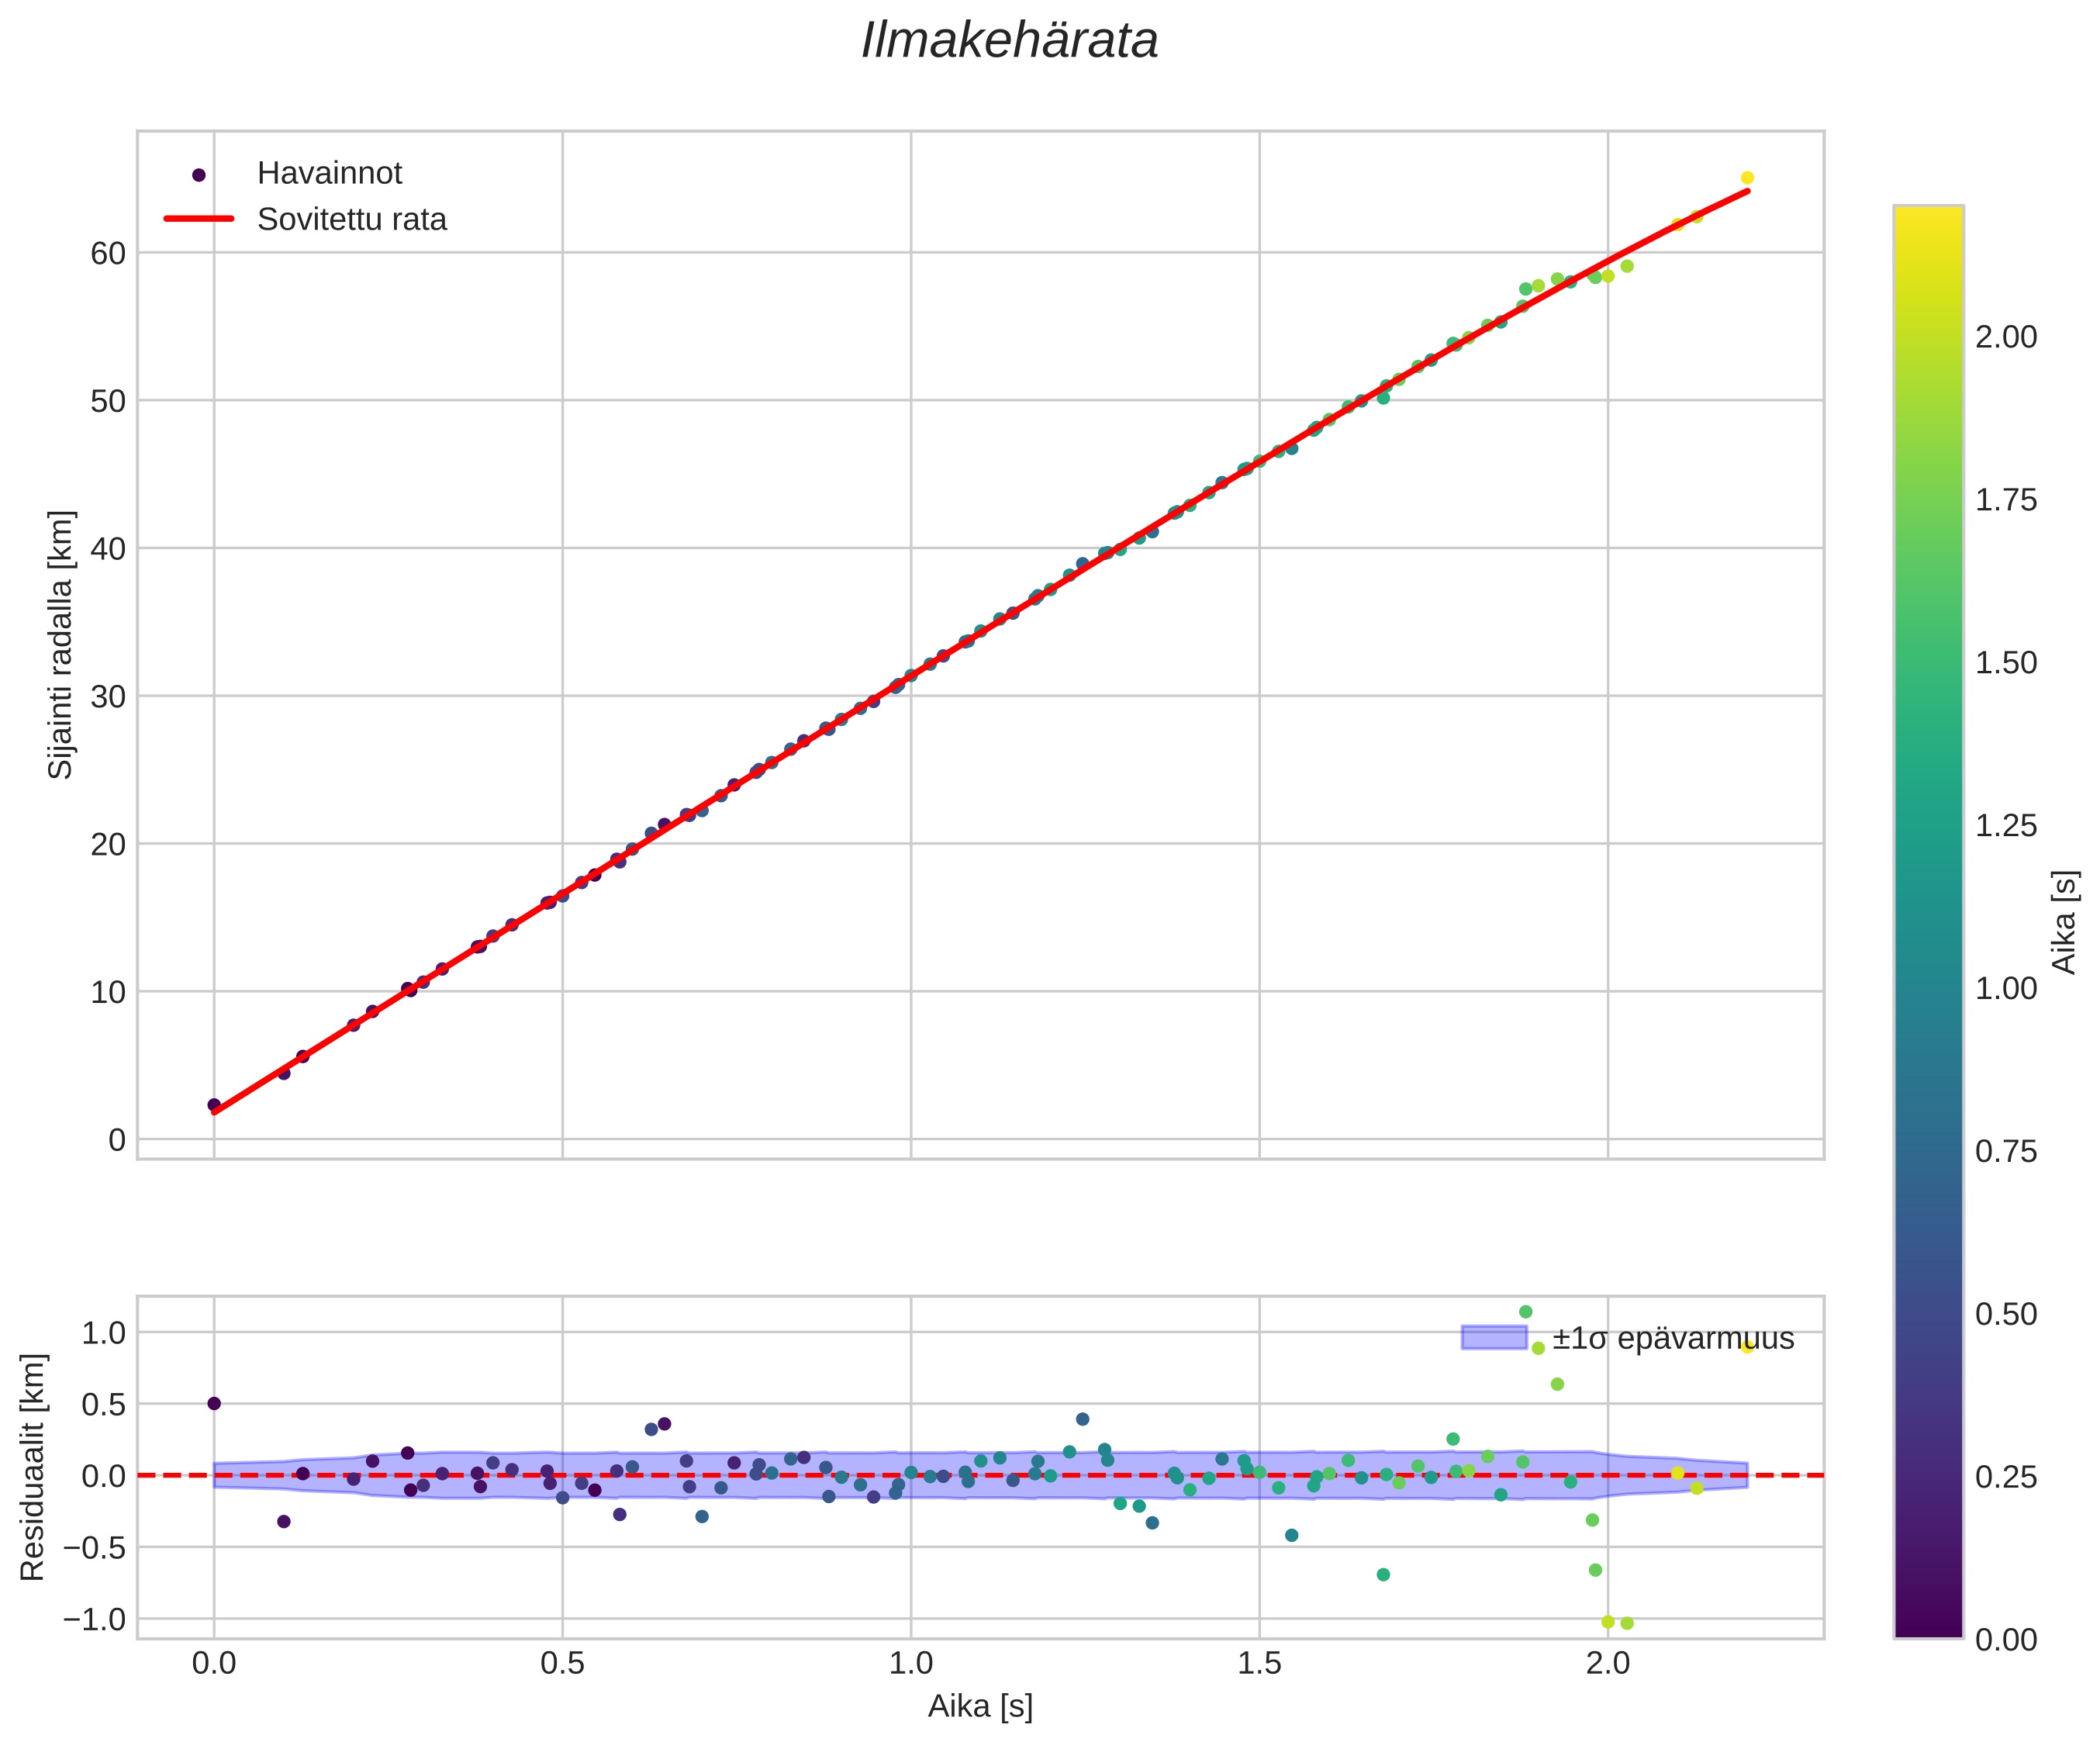
Task: Click the Sovitettu rata legend label
Action: [x=352, y=219]
